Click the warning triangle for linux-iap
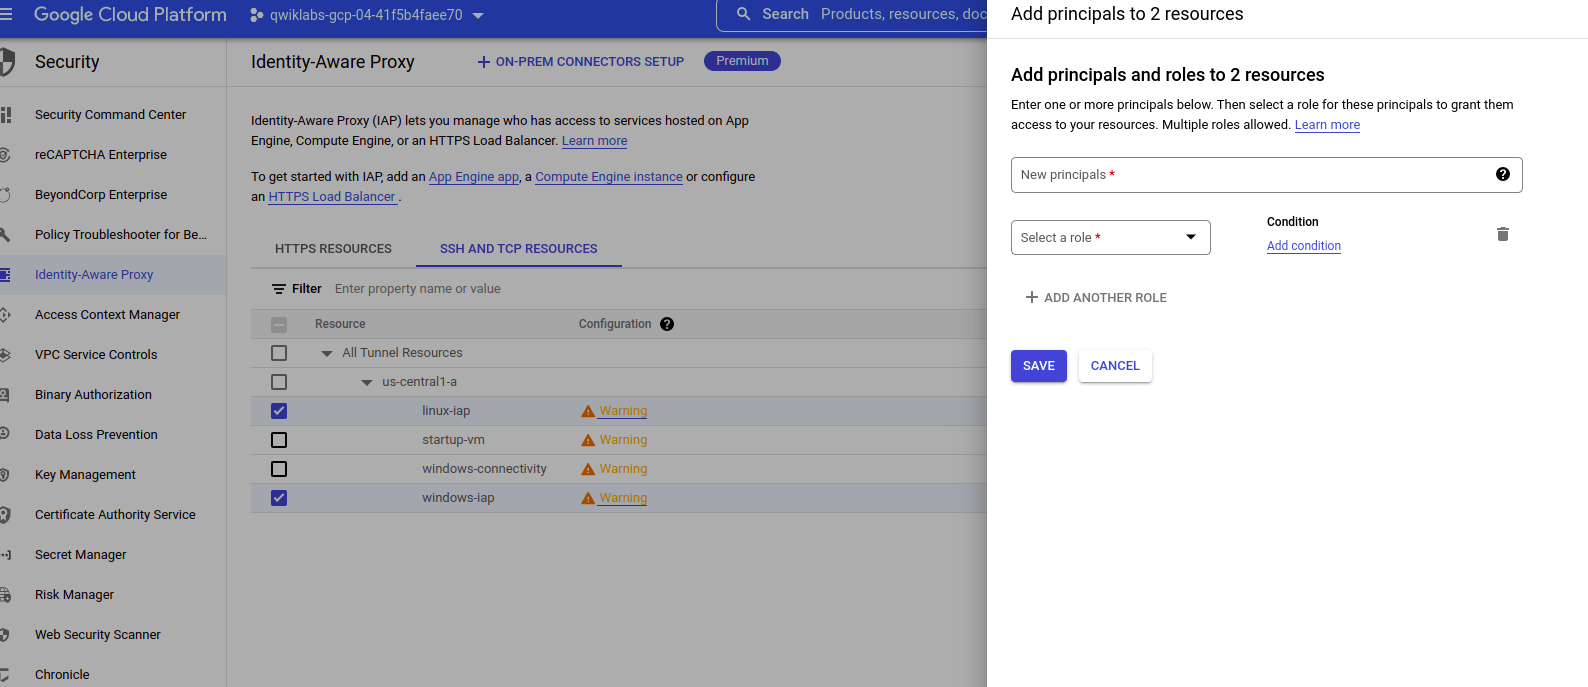Screen dimensions: 1588x687 coord(588,411)
